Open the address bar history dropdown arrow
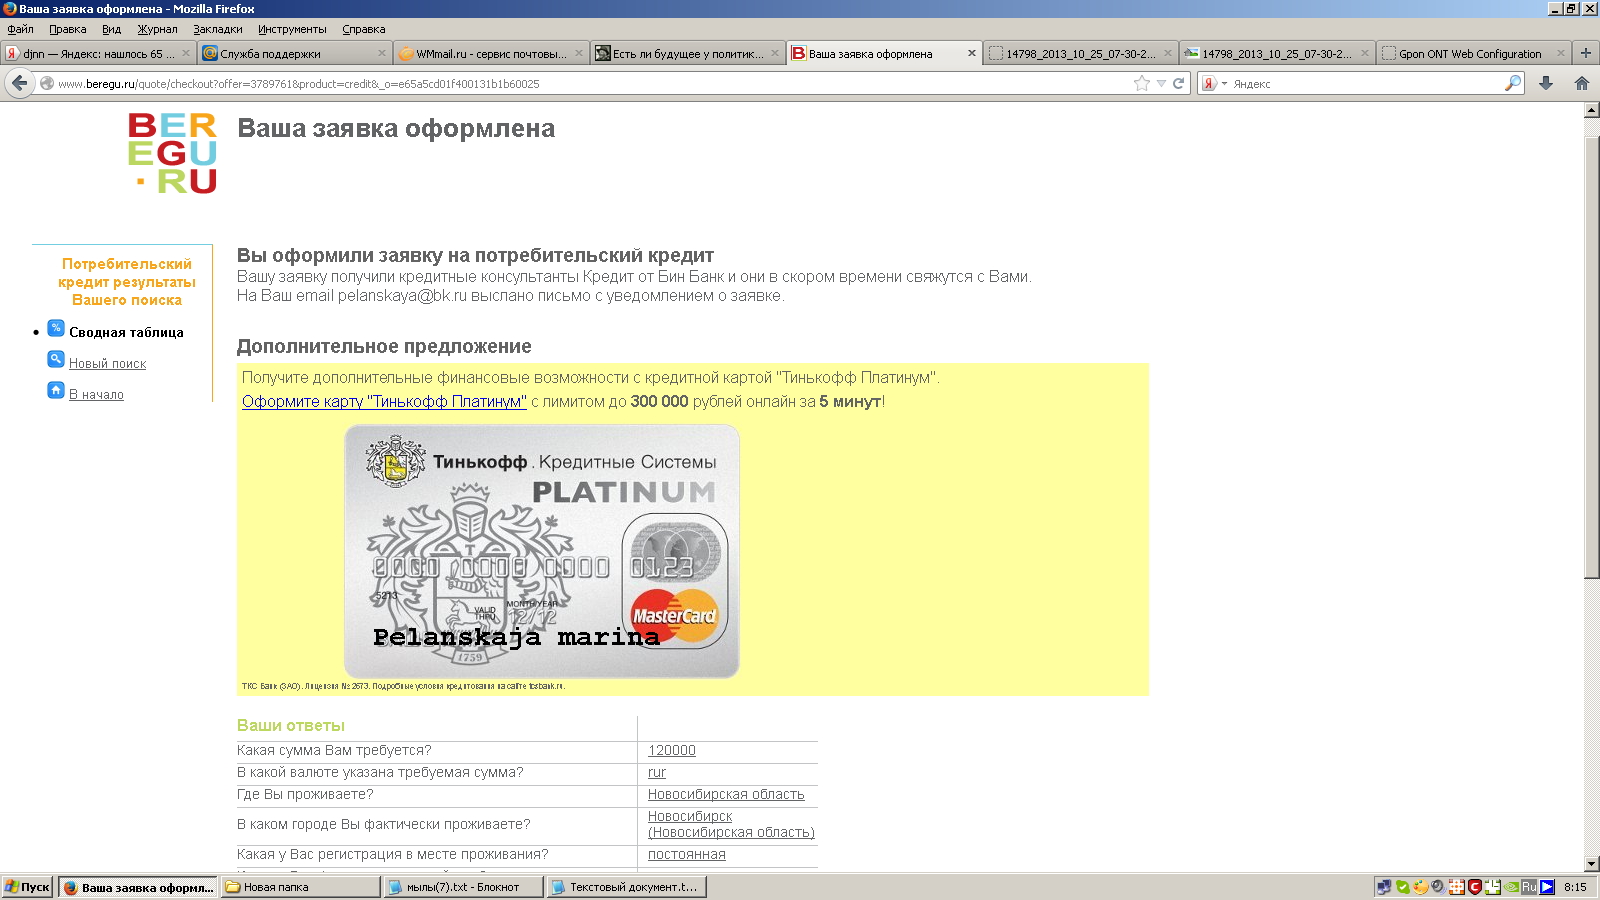The image size is (1600, 900). (x=1161, y=84)
